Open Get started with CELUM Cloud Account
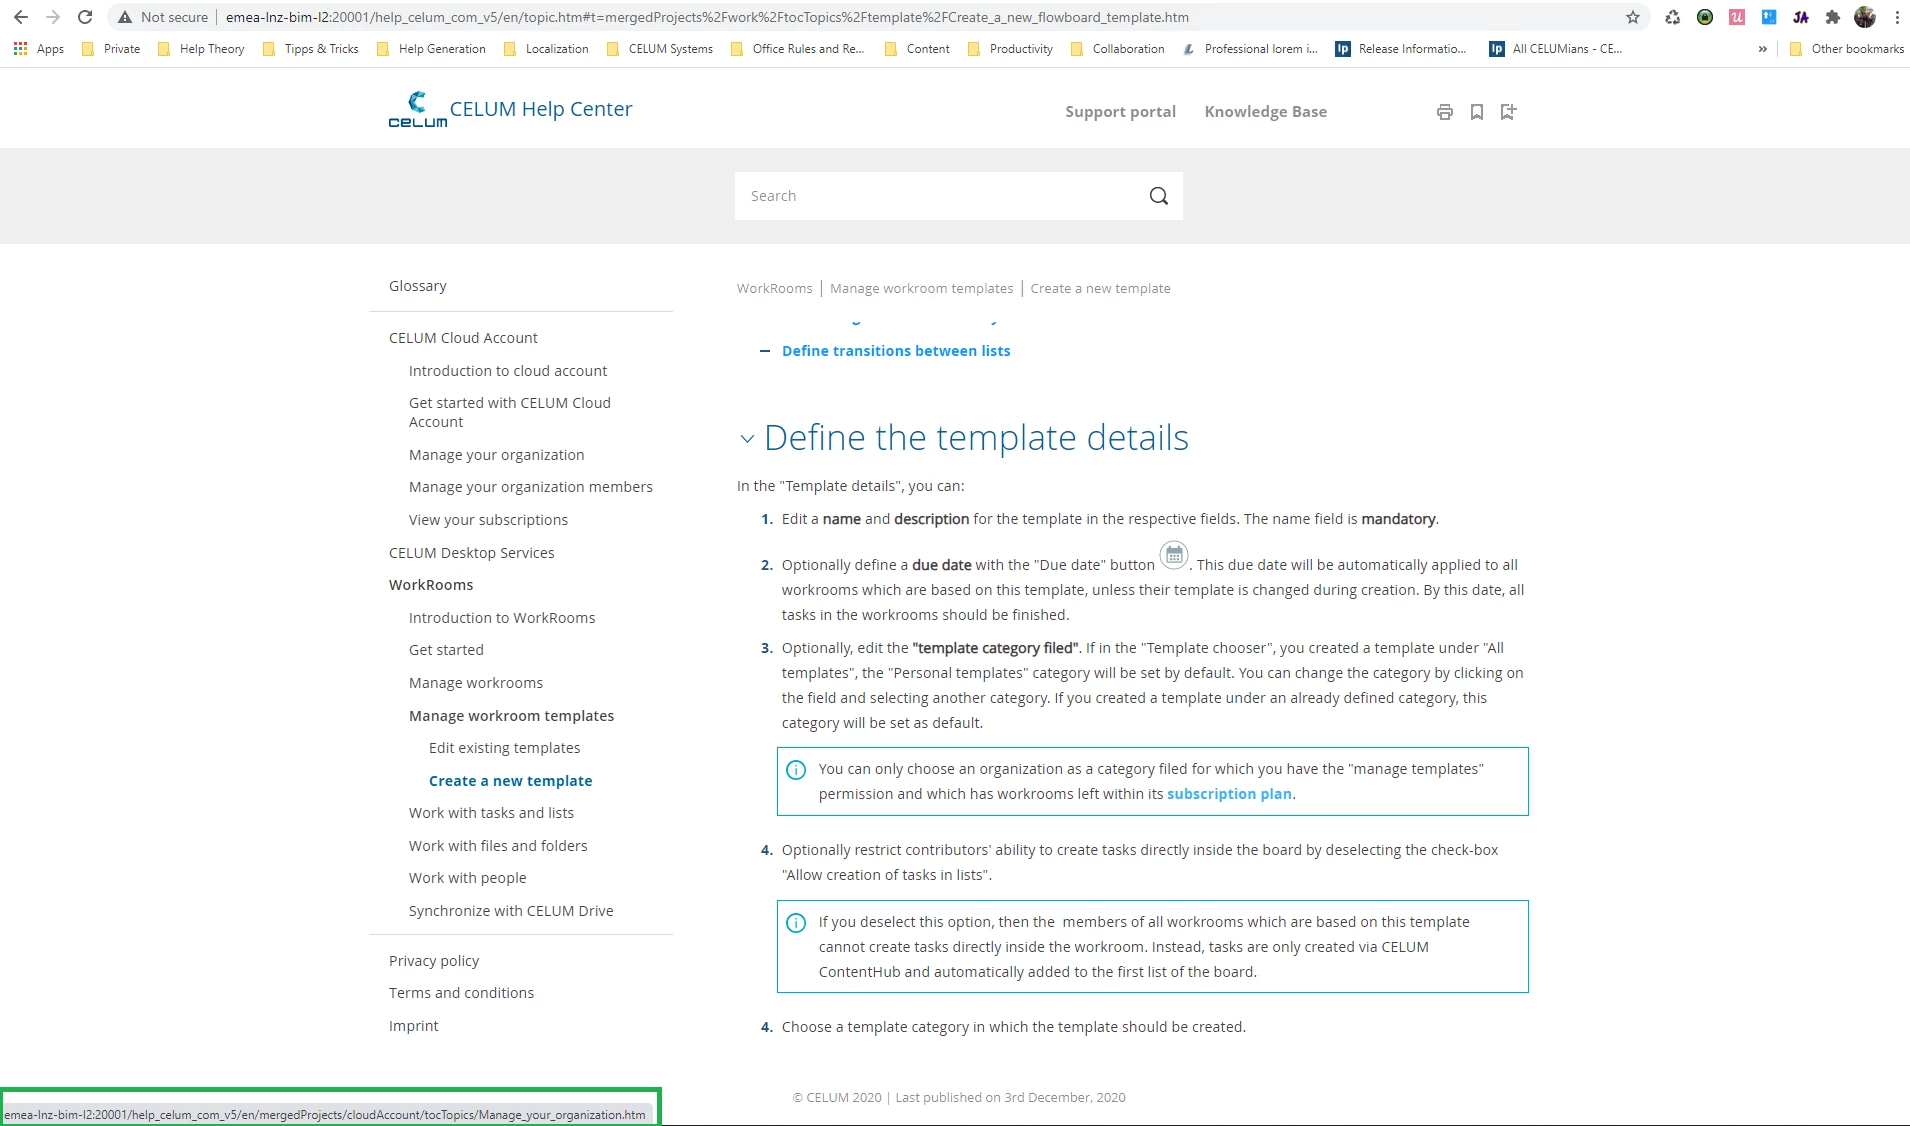The width and height of the screenshot is (1910, 1126). [510, 412]
